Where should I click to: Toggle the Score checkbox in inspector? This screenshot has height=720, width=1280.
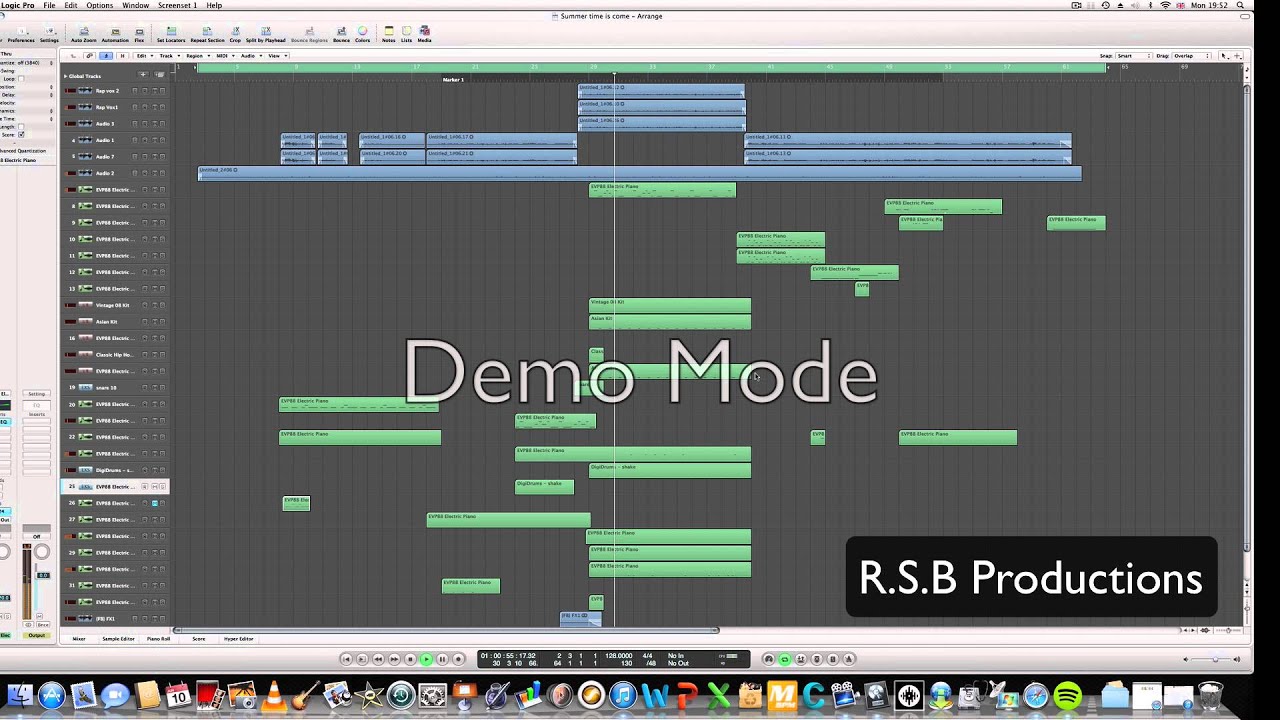pyautogui.click(x=21, y=134)
